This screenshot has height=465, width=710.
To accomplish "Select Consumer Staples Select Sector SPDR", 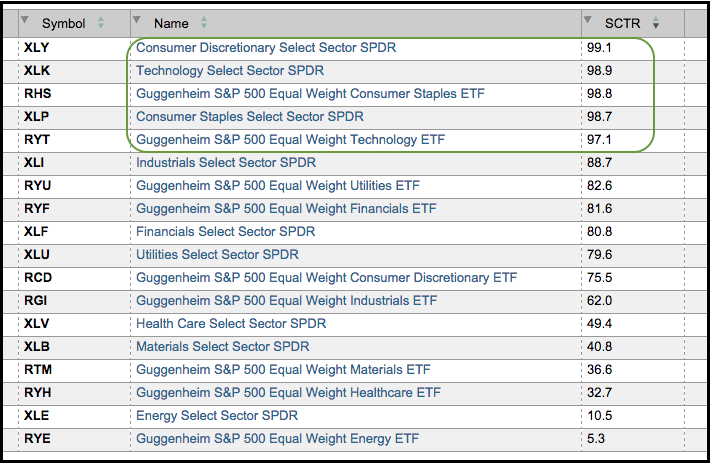I will tap(250, 117).
